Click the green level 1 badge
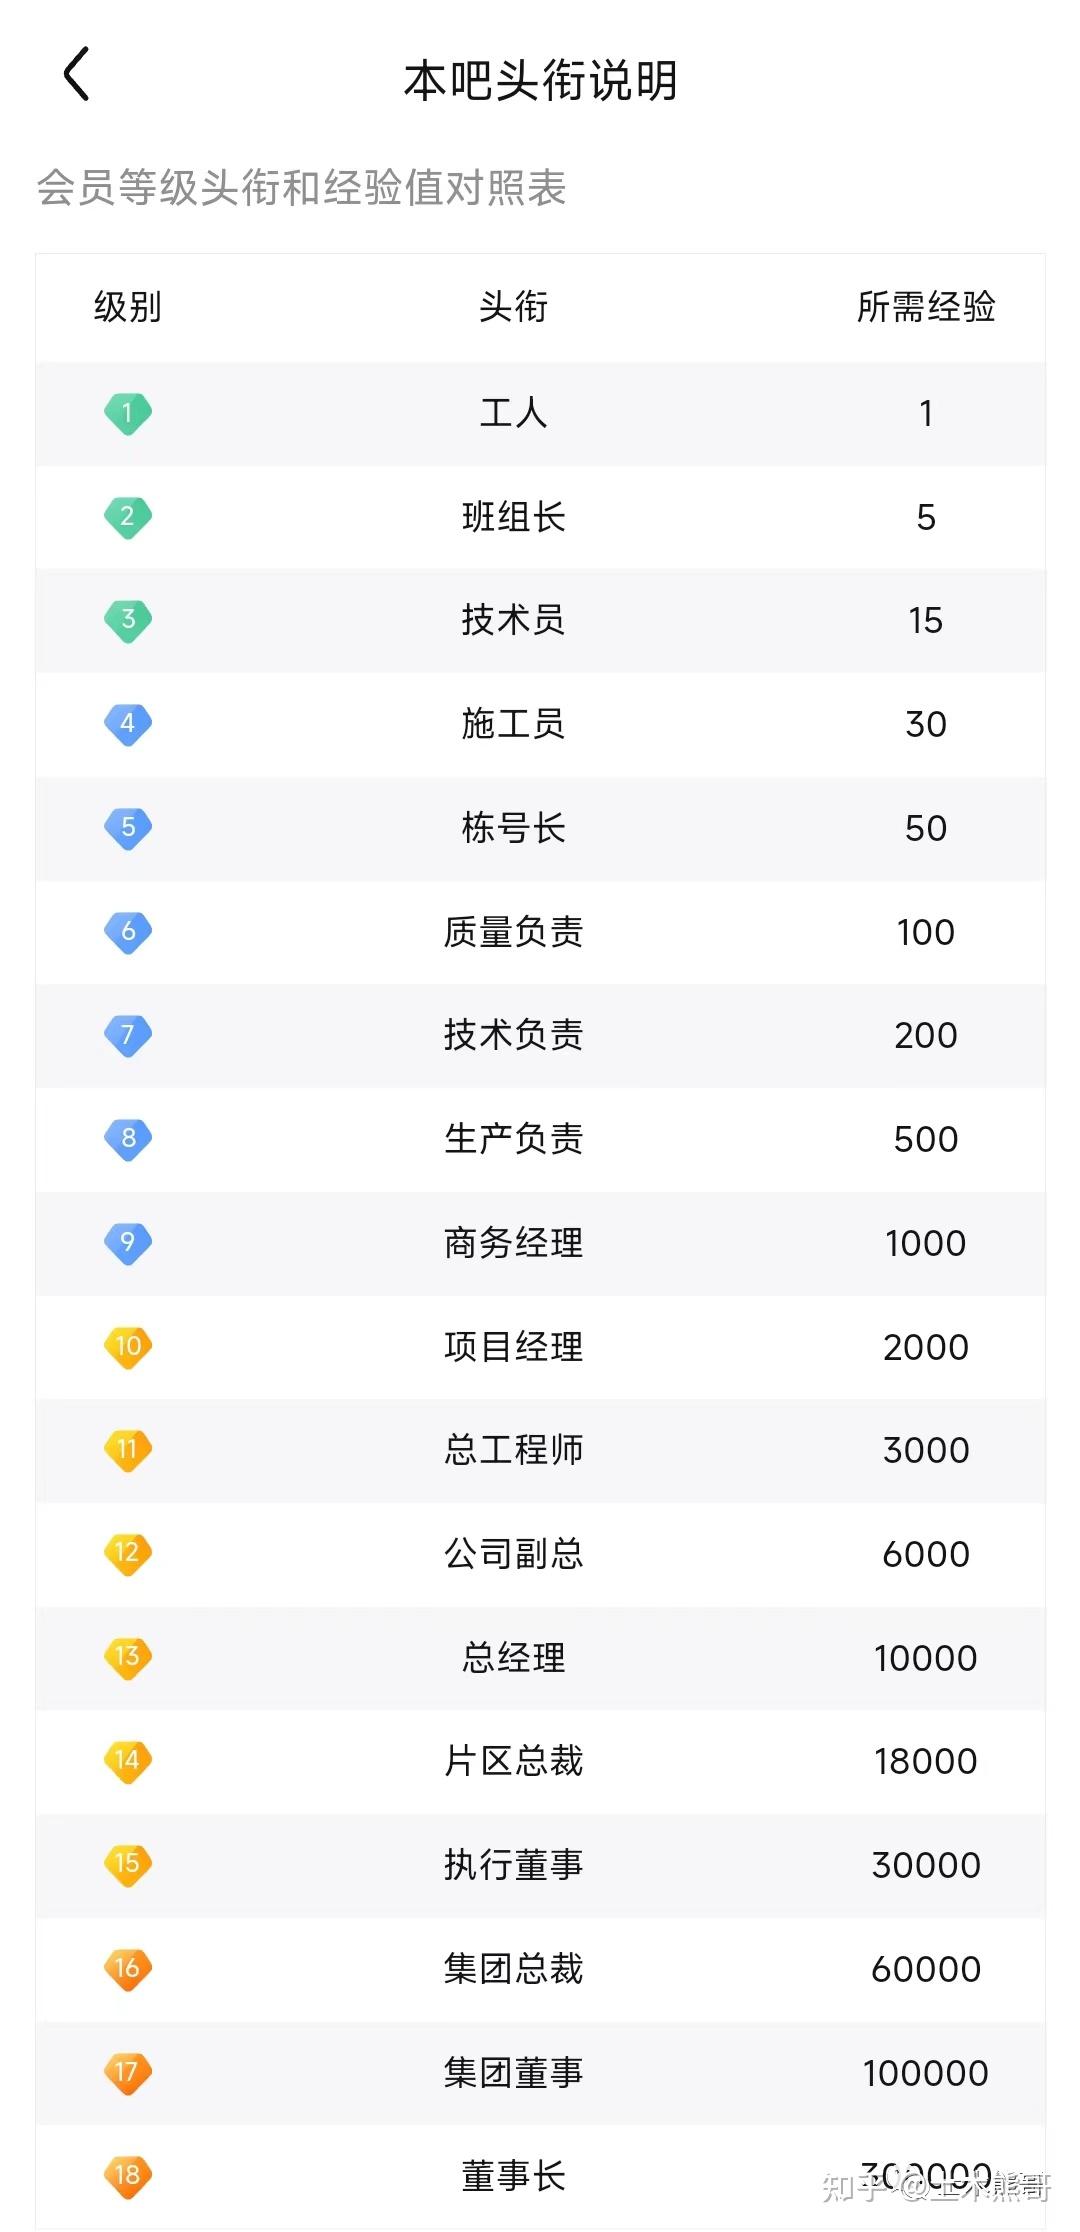Image resolution: width=1080 pixels, height=2232 pixels. [128, 413]
